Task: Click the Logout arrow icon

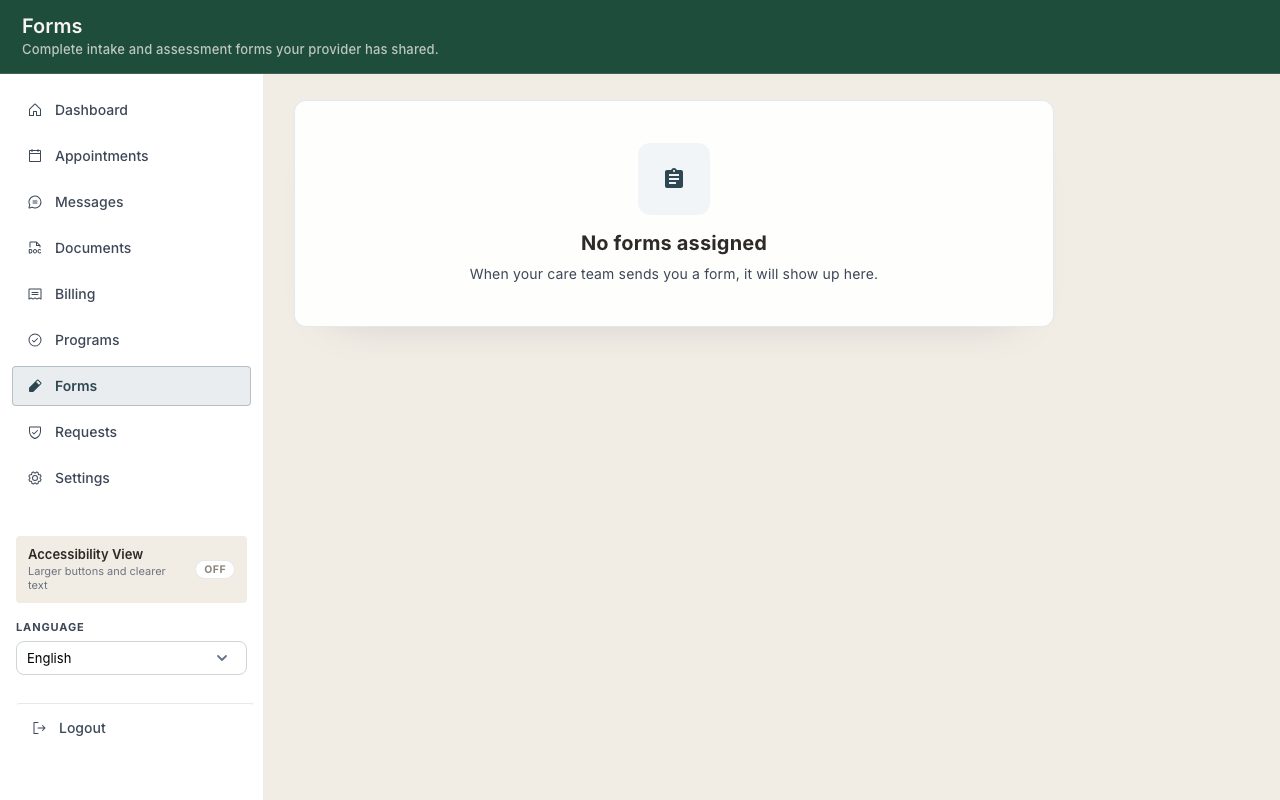Action: [39, 728]
